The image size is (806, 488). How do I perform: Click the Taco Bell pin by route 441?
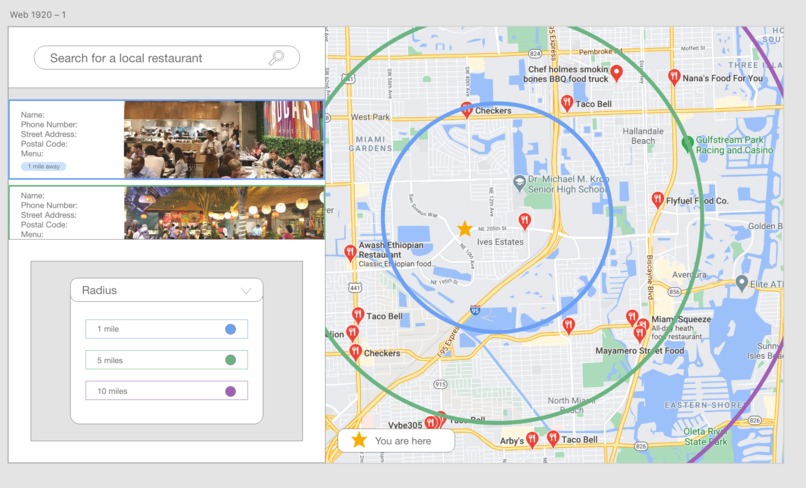pyautogui.click(x=358, y=316)
